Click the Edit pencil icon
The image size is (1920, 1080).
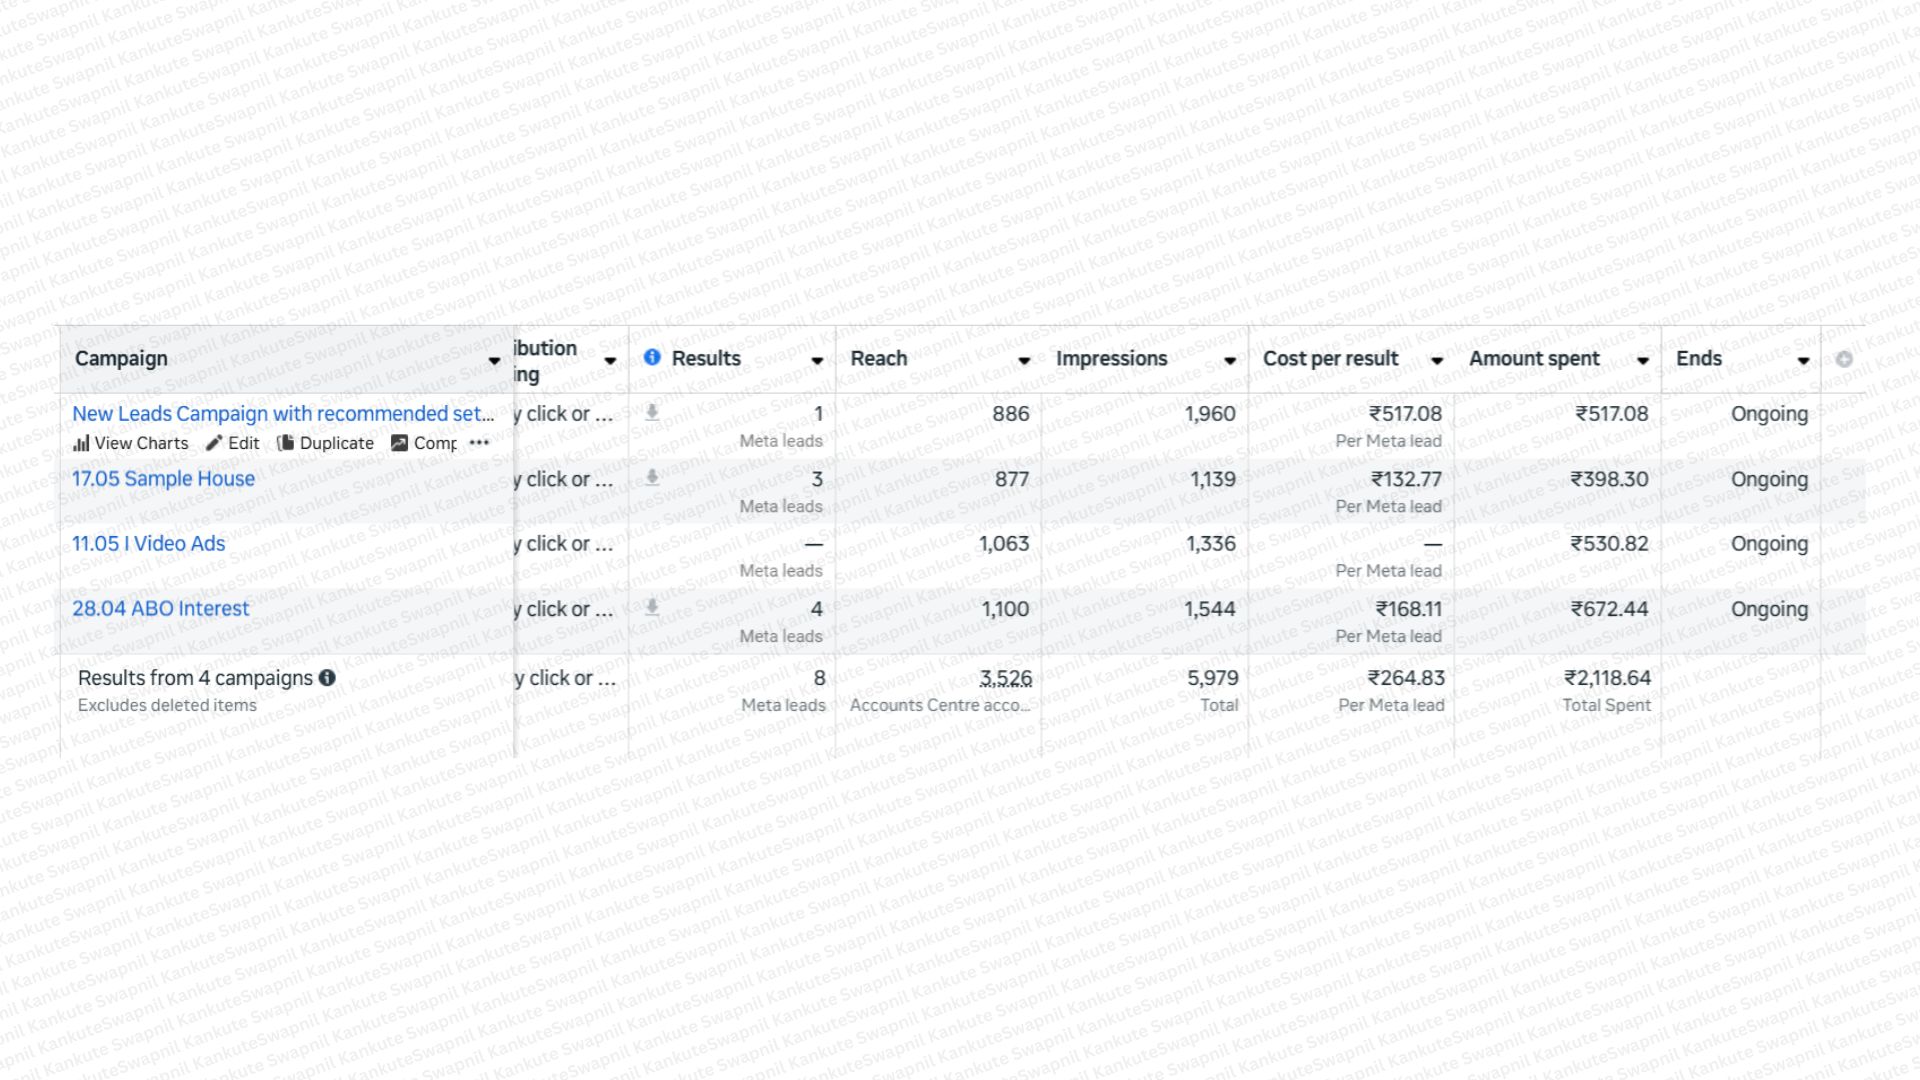[214, 443]
